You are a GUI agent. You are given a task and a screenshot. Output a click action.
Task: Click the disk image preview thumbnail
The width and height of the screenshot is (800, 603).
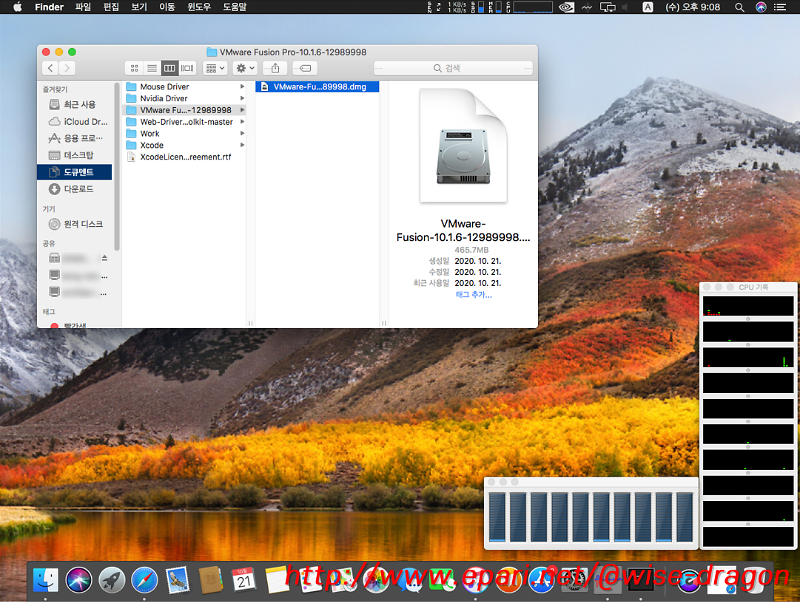pyautogui.click(x=463, y=145)
